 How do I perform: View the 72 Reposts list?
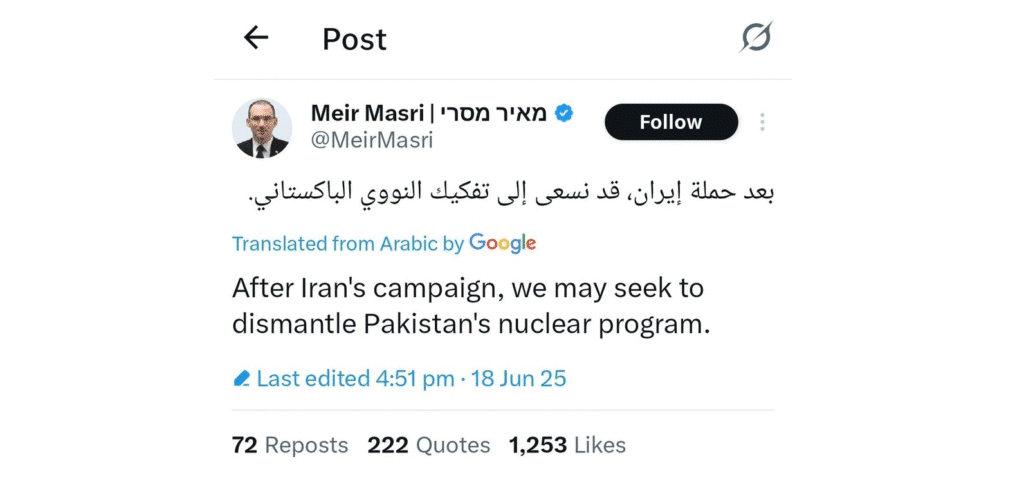tap(290, 445)
